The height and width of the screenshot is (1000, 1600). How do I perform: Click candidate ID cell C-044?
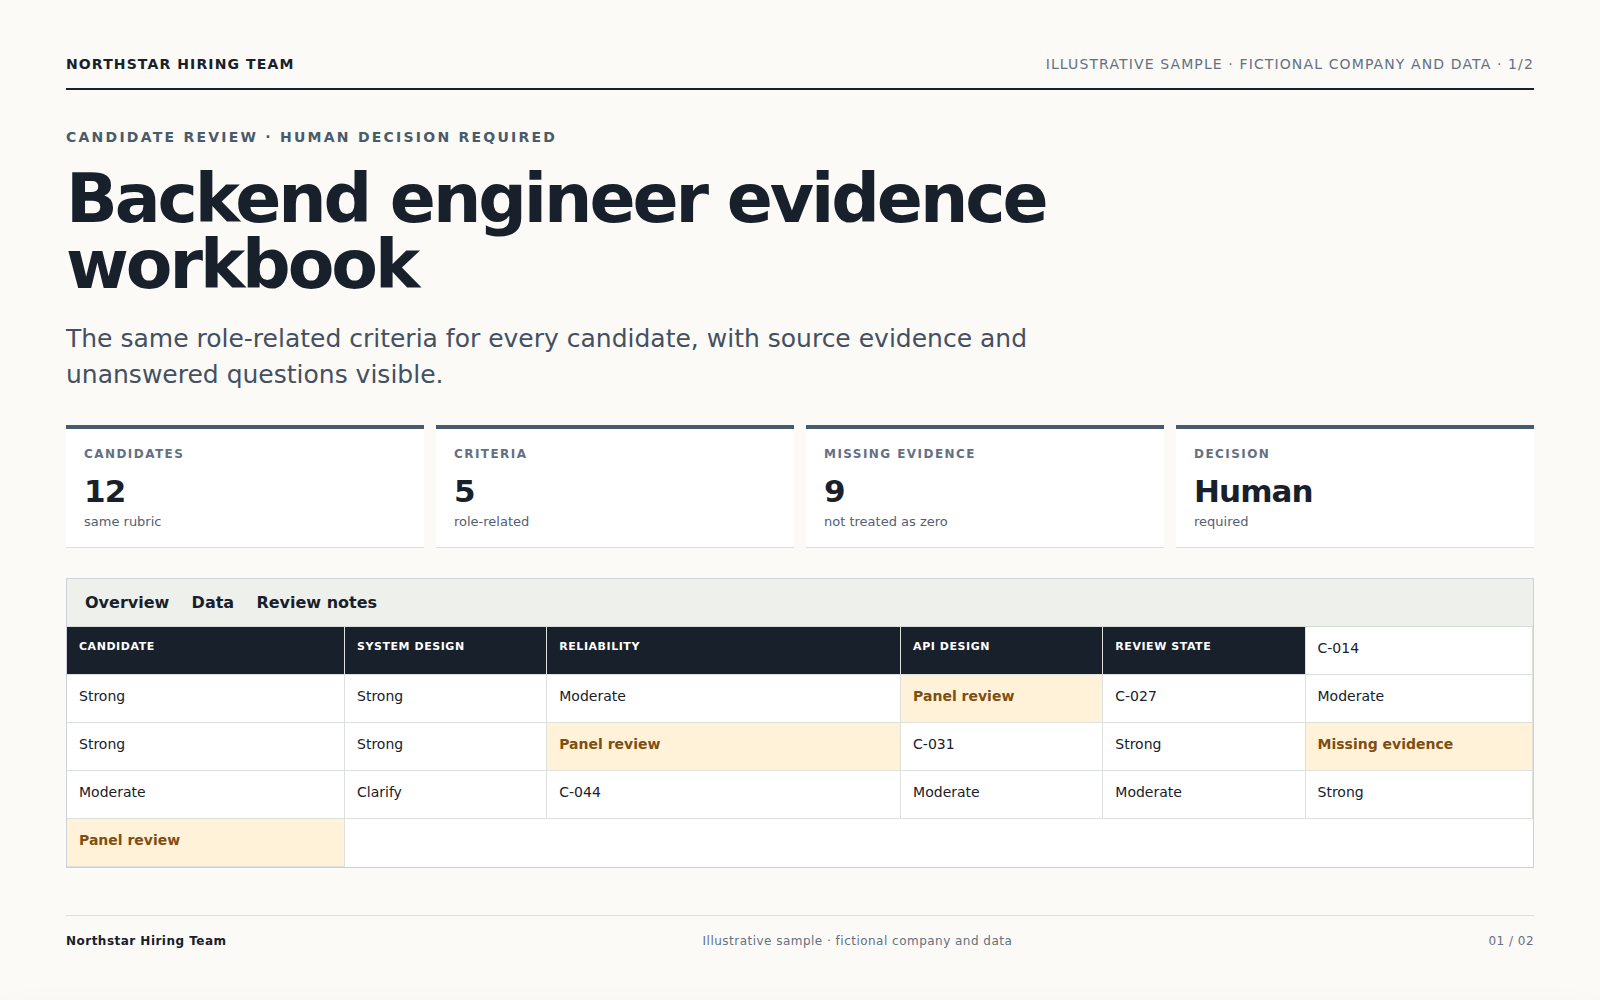coord(723,794)
